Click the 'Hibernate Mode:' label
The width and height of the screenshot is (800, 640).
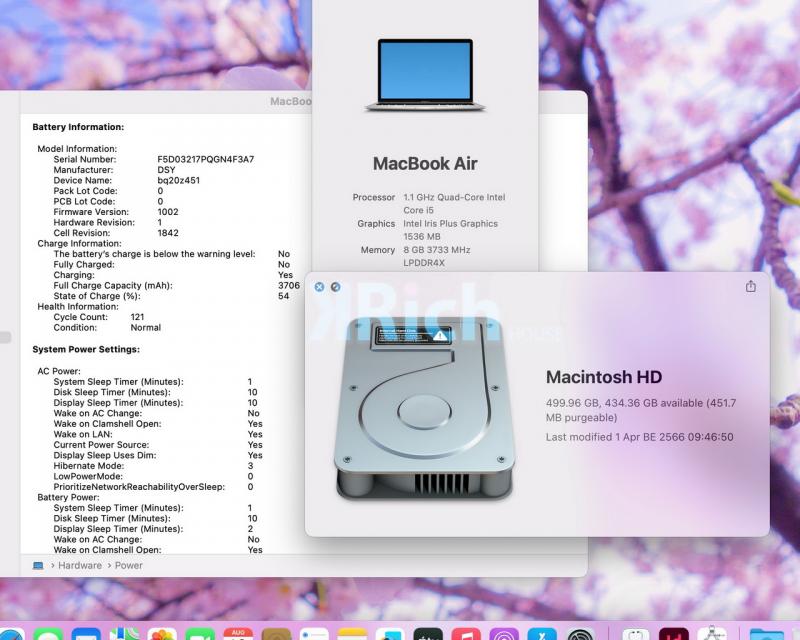click(89, 466)
